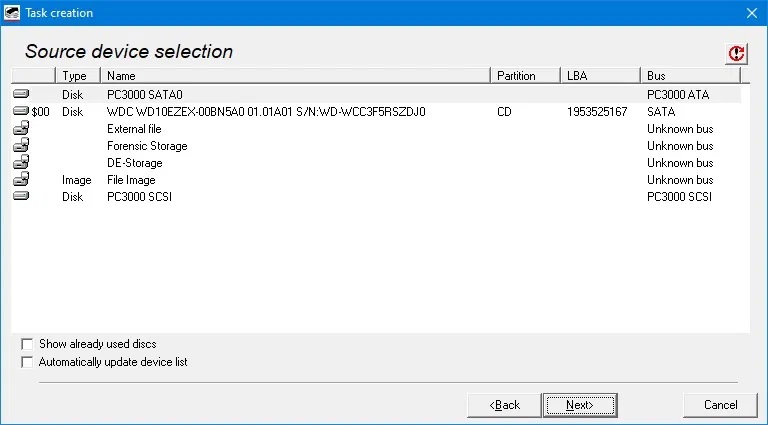Image resolution: width=768 pixels, height=425 pixels.
Task: Click the DE-Storage row icon
Action: coord(21,163)
